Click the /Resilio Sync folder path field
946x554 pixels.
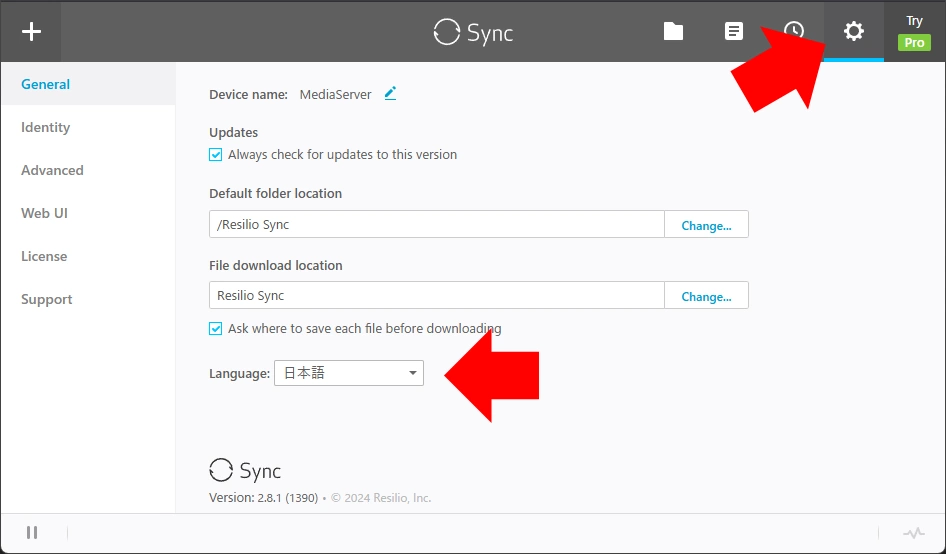pos(437,224)
